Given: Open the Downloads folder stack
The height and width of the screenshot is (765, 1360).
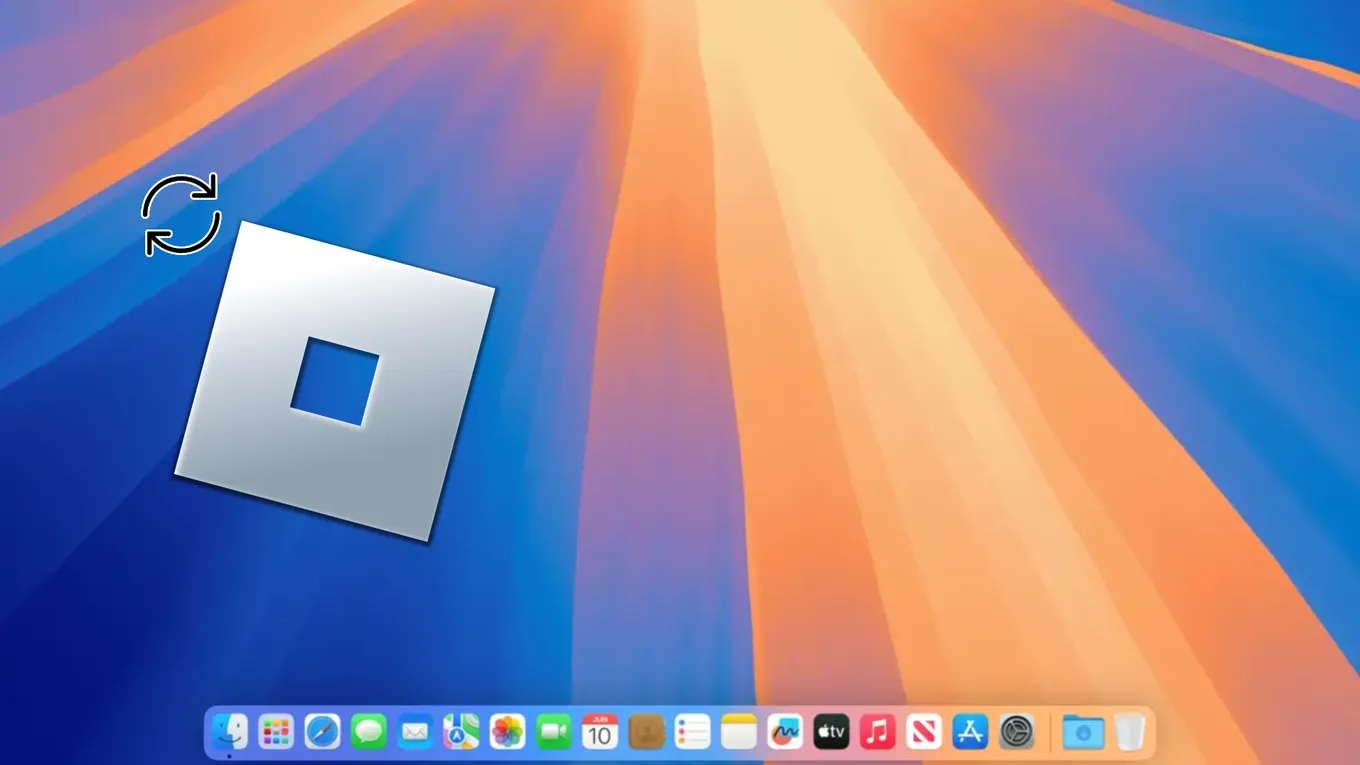Looking at the screenshot, I should tap(1083, 732).
